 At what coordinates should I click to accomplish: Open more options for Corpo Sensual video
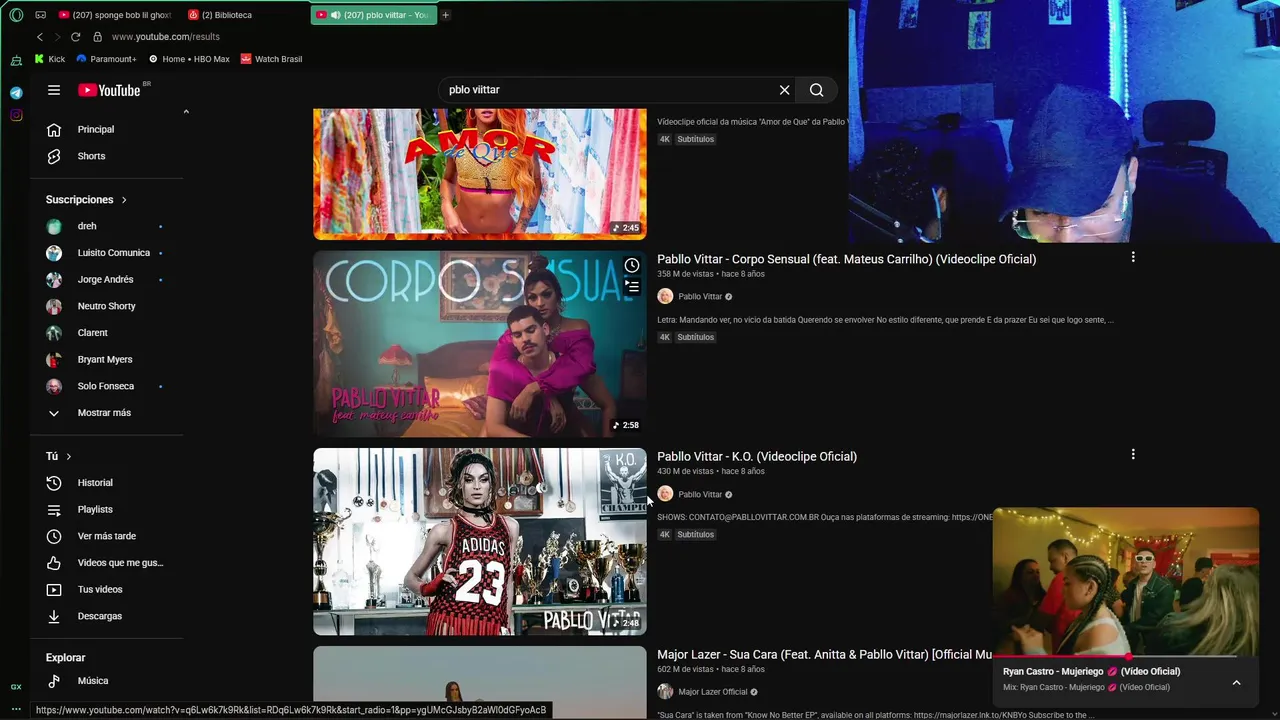1133,257
